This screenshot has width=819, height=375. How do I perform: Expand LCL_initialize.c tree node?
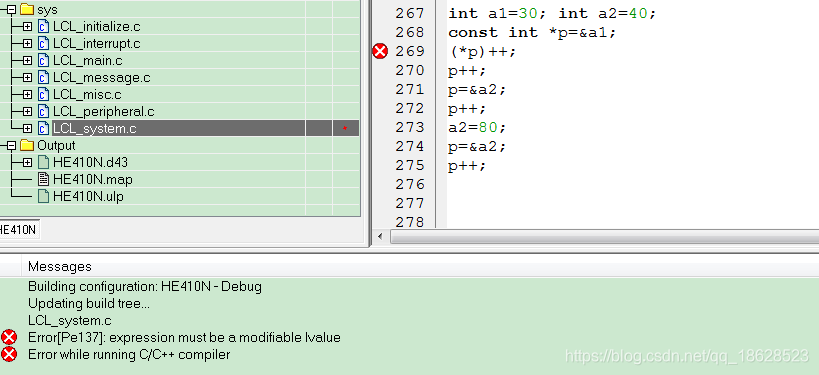pyautogui.click(x=28, y=27)
